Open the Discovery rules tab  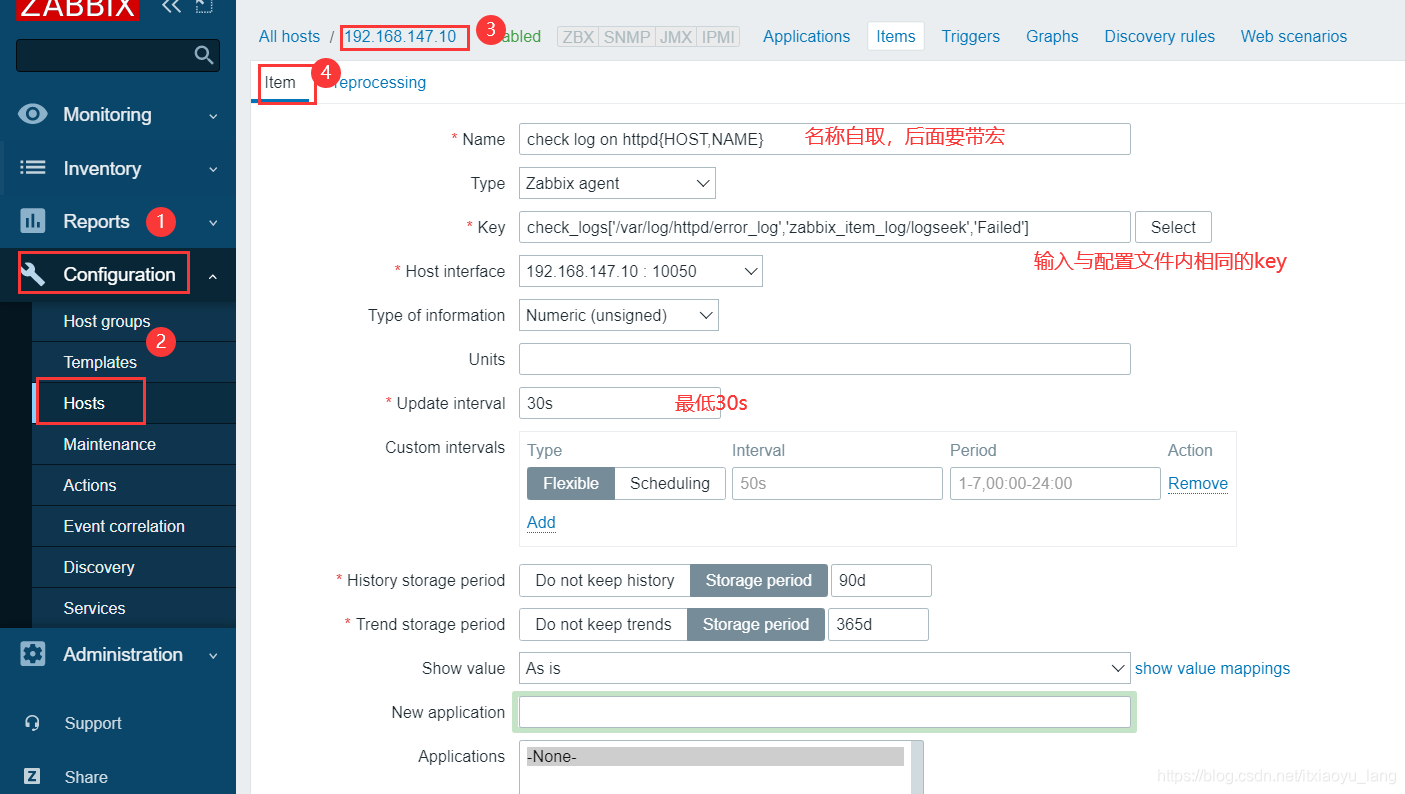pyautogui.click(x=1160, y=36)
